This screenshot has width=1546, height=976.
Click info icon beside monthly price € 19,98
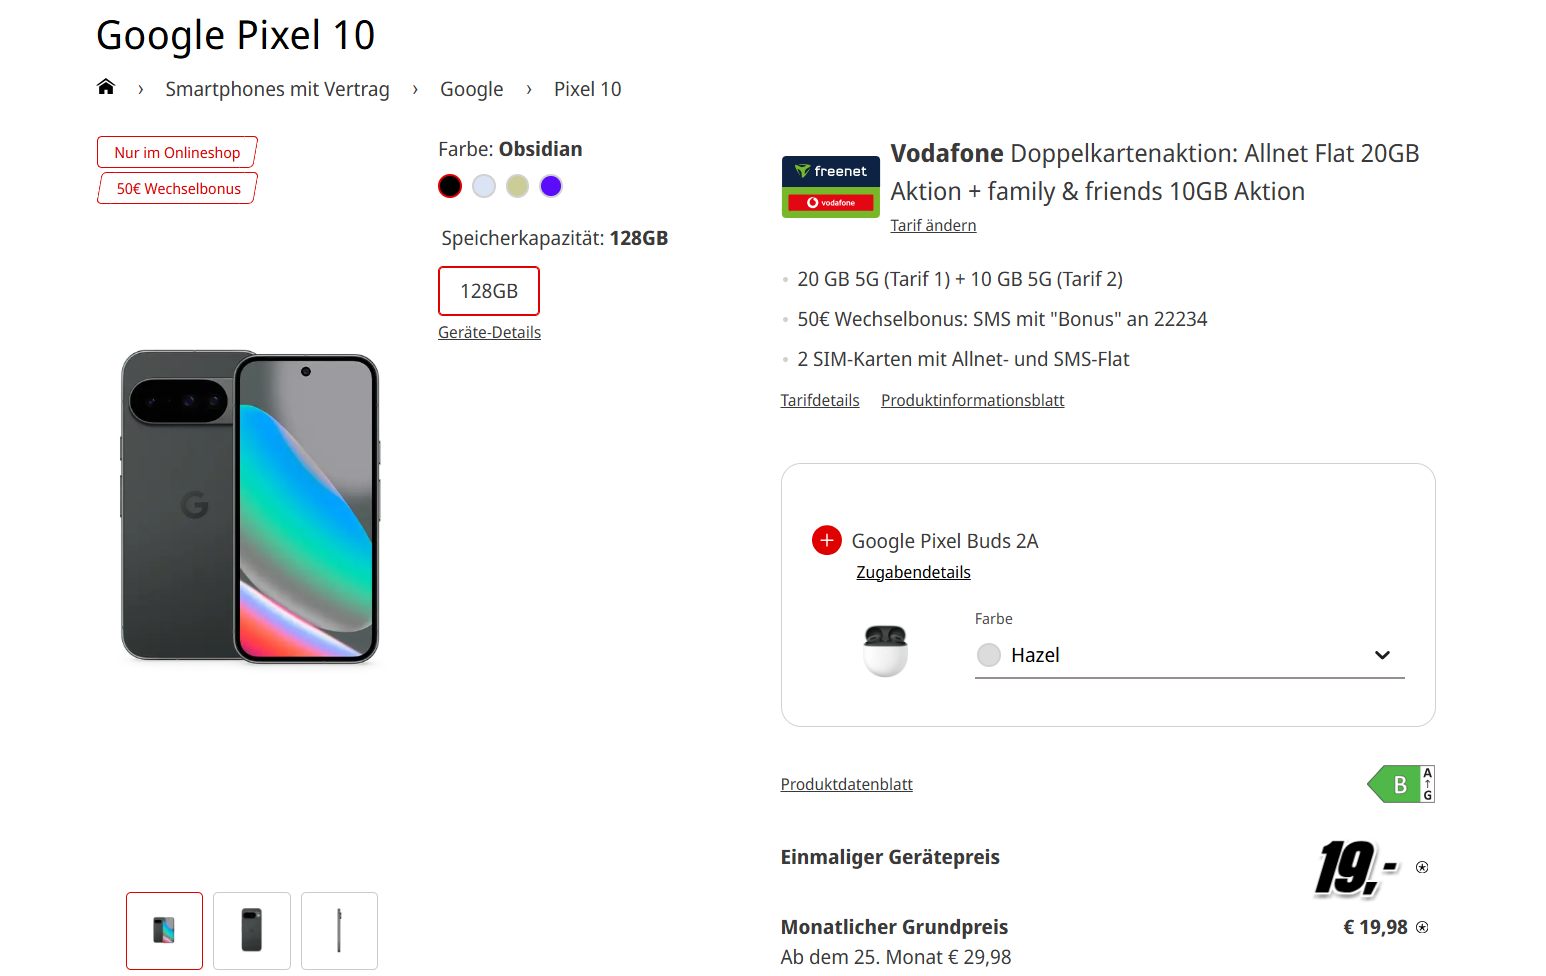[1422, 927]
